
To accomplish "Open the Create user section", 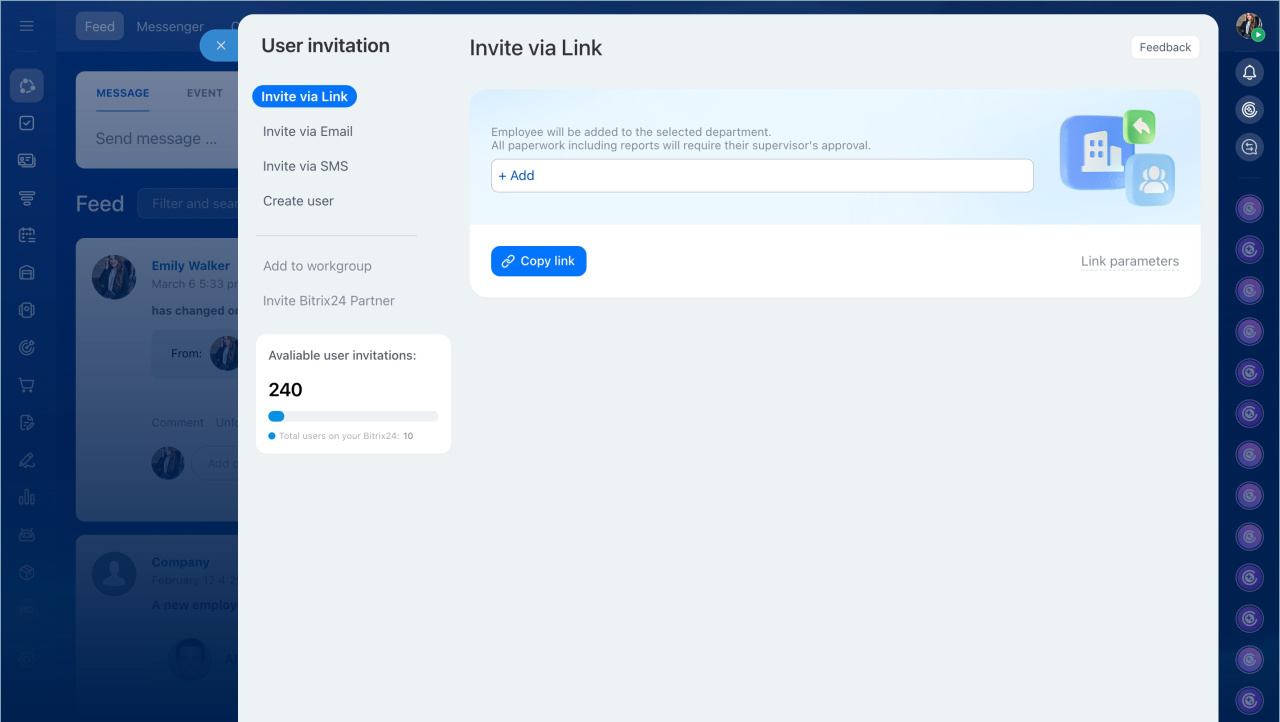I will click(298, 201).
